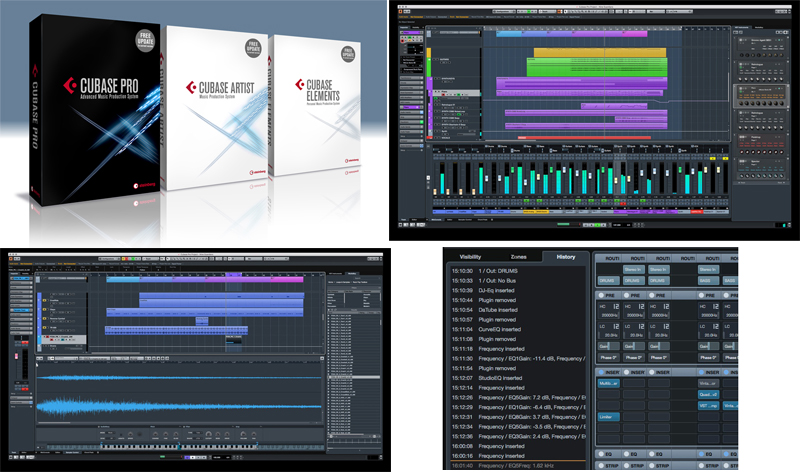Toggle EQ section on the leftmost mixer channel
Screen dimensions: 800x476
point(601,454)
